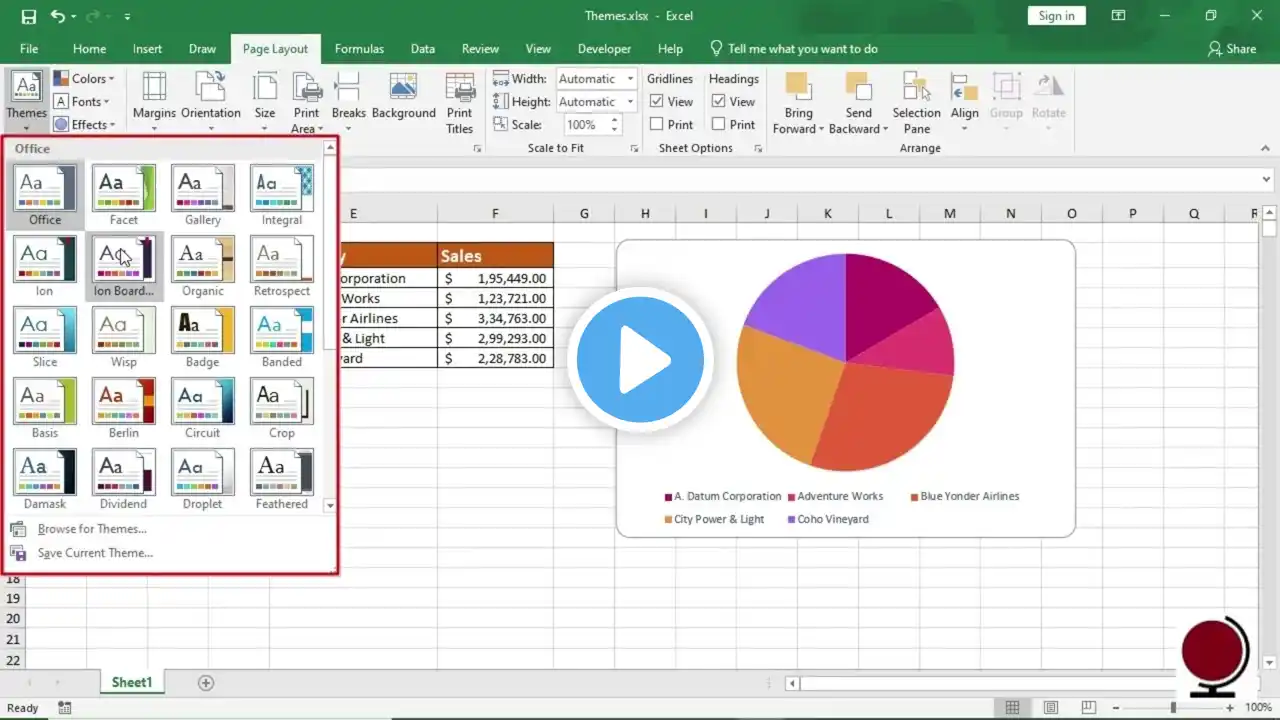Click Save Current Theme
1280x720 pixels.
(95, 553)
